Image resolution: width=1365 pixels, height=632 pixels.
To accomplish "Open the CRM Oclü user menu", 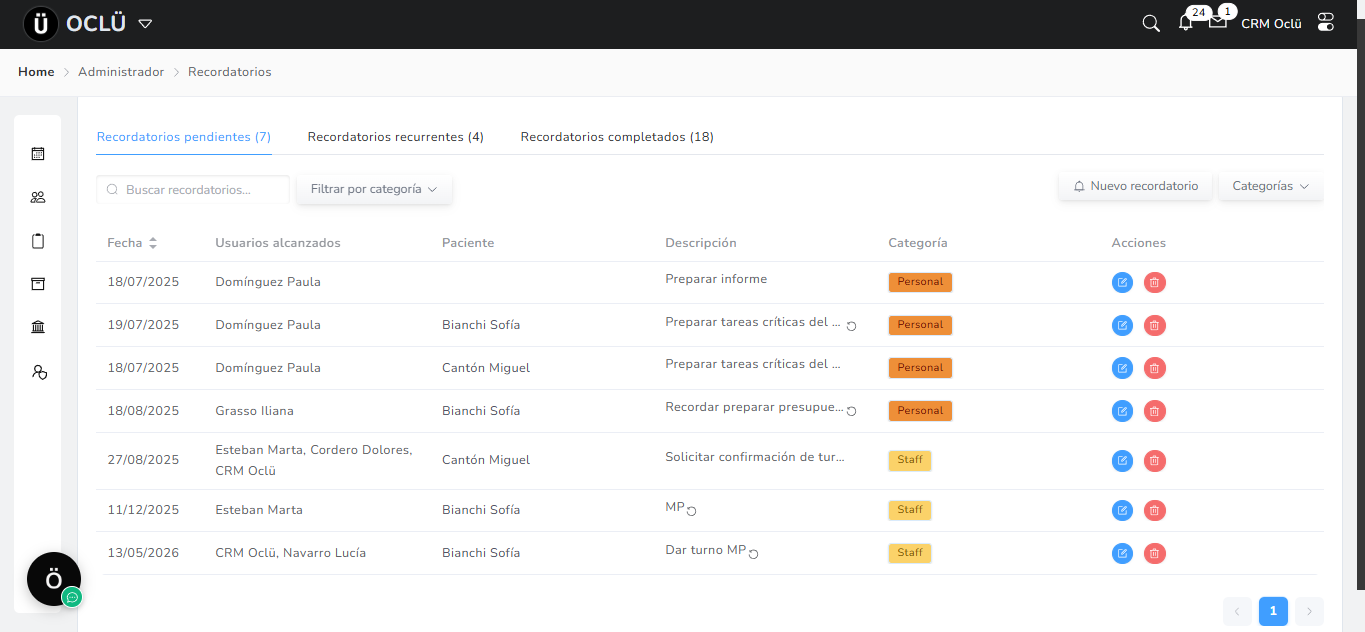I will [1271, 24].
